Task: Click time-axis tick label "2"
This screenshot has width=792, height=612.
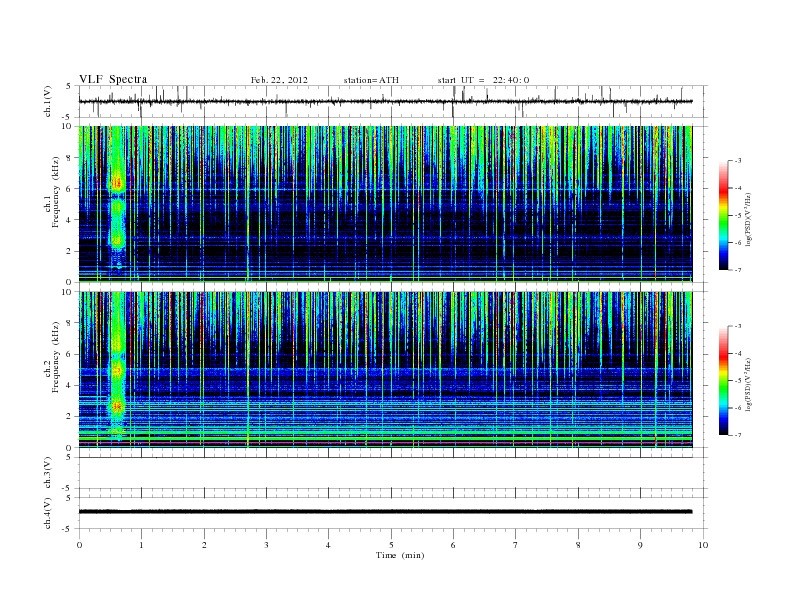Action: click(204, 545)
